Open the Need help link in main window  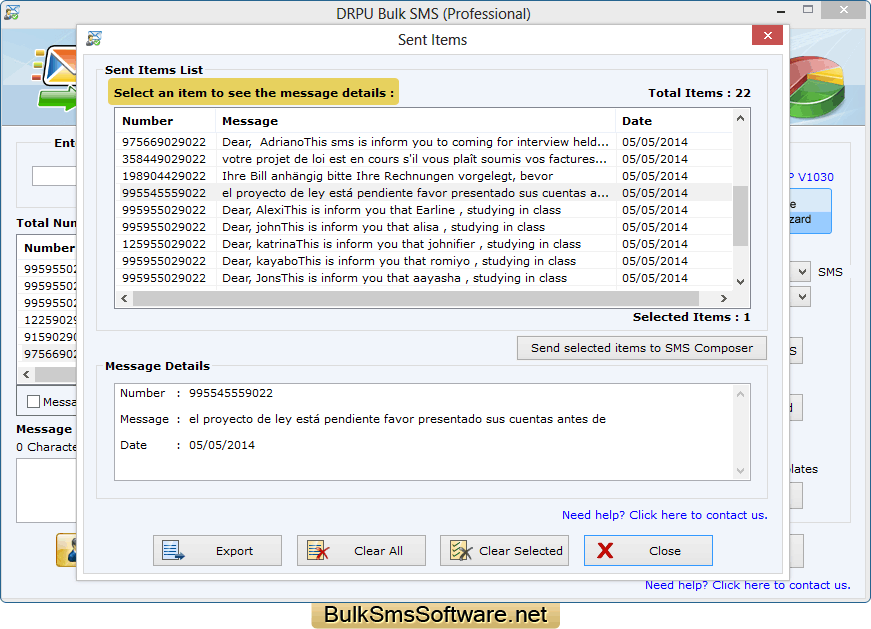click(747, 585)
